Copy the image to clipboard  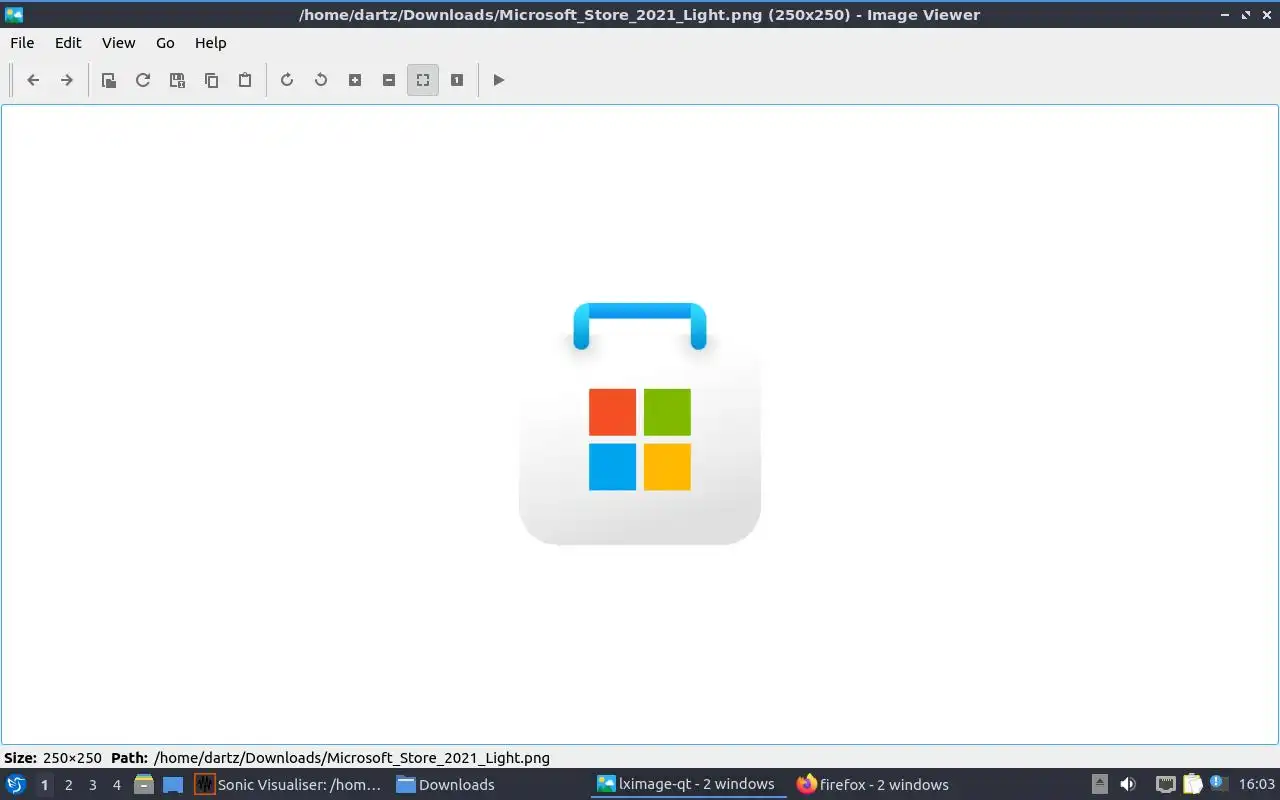[211, 80]
